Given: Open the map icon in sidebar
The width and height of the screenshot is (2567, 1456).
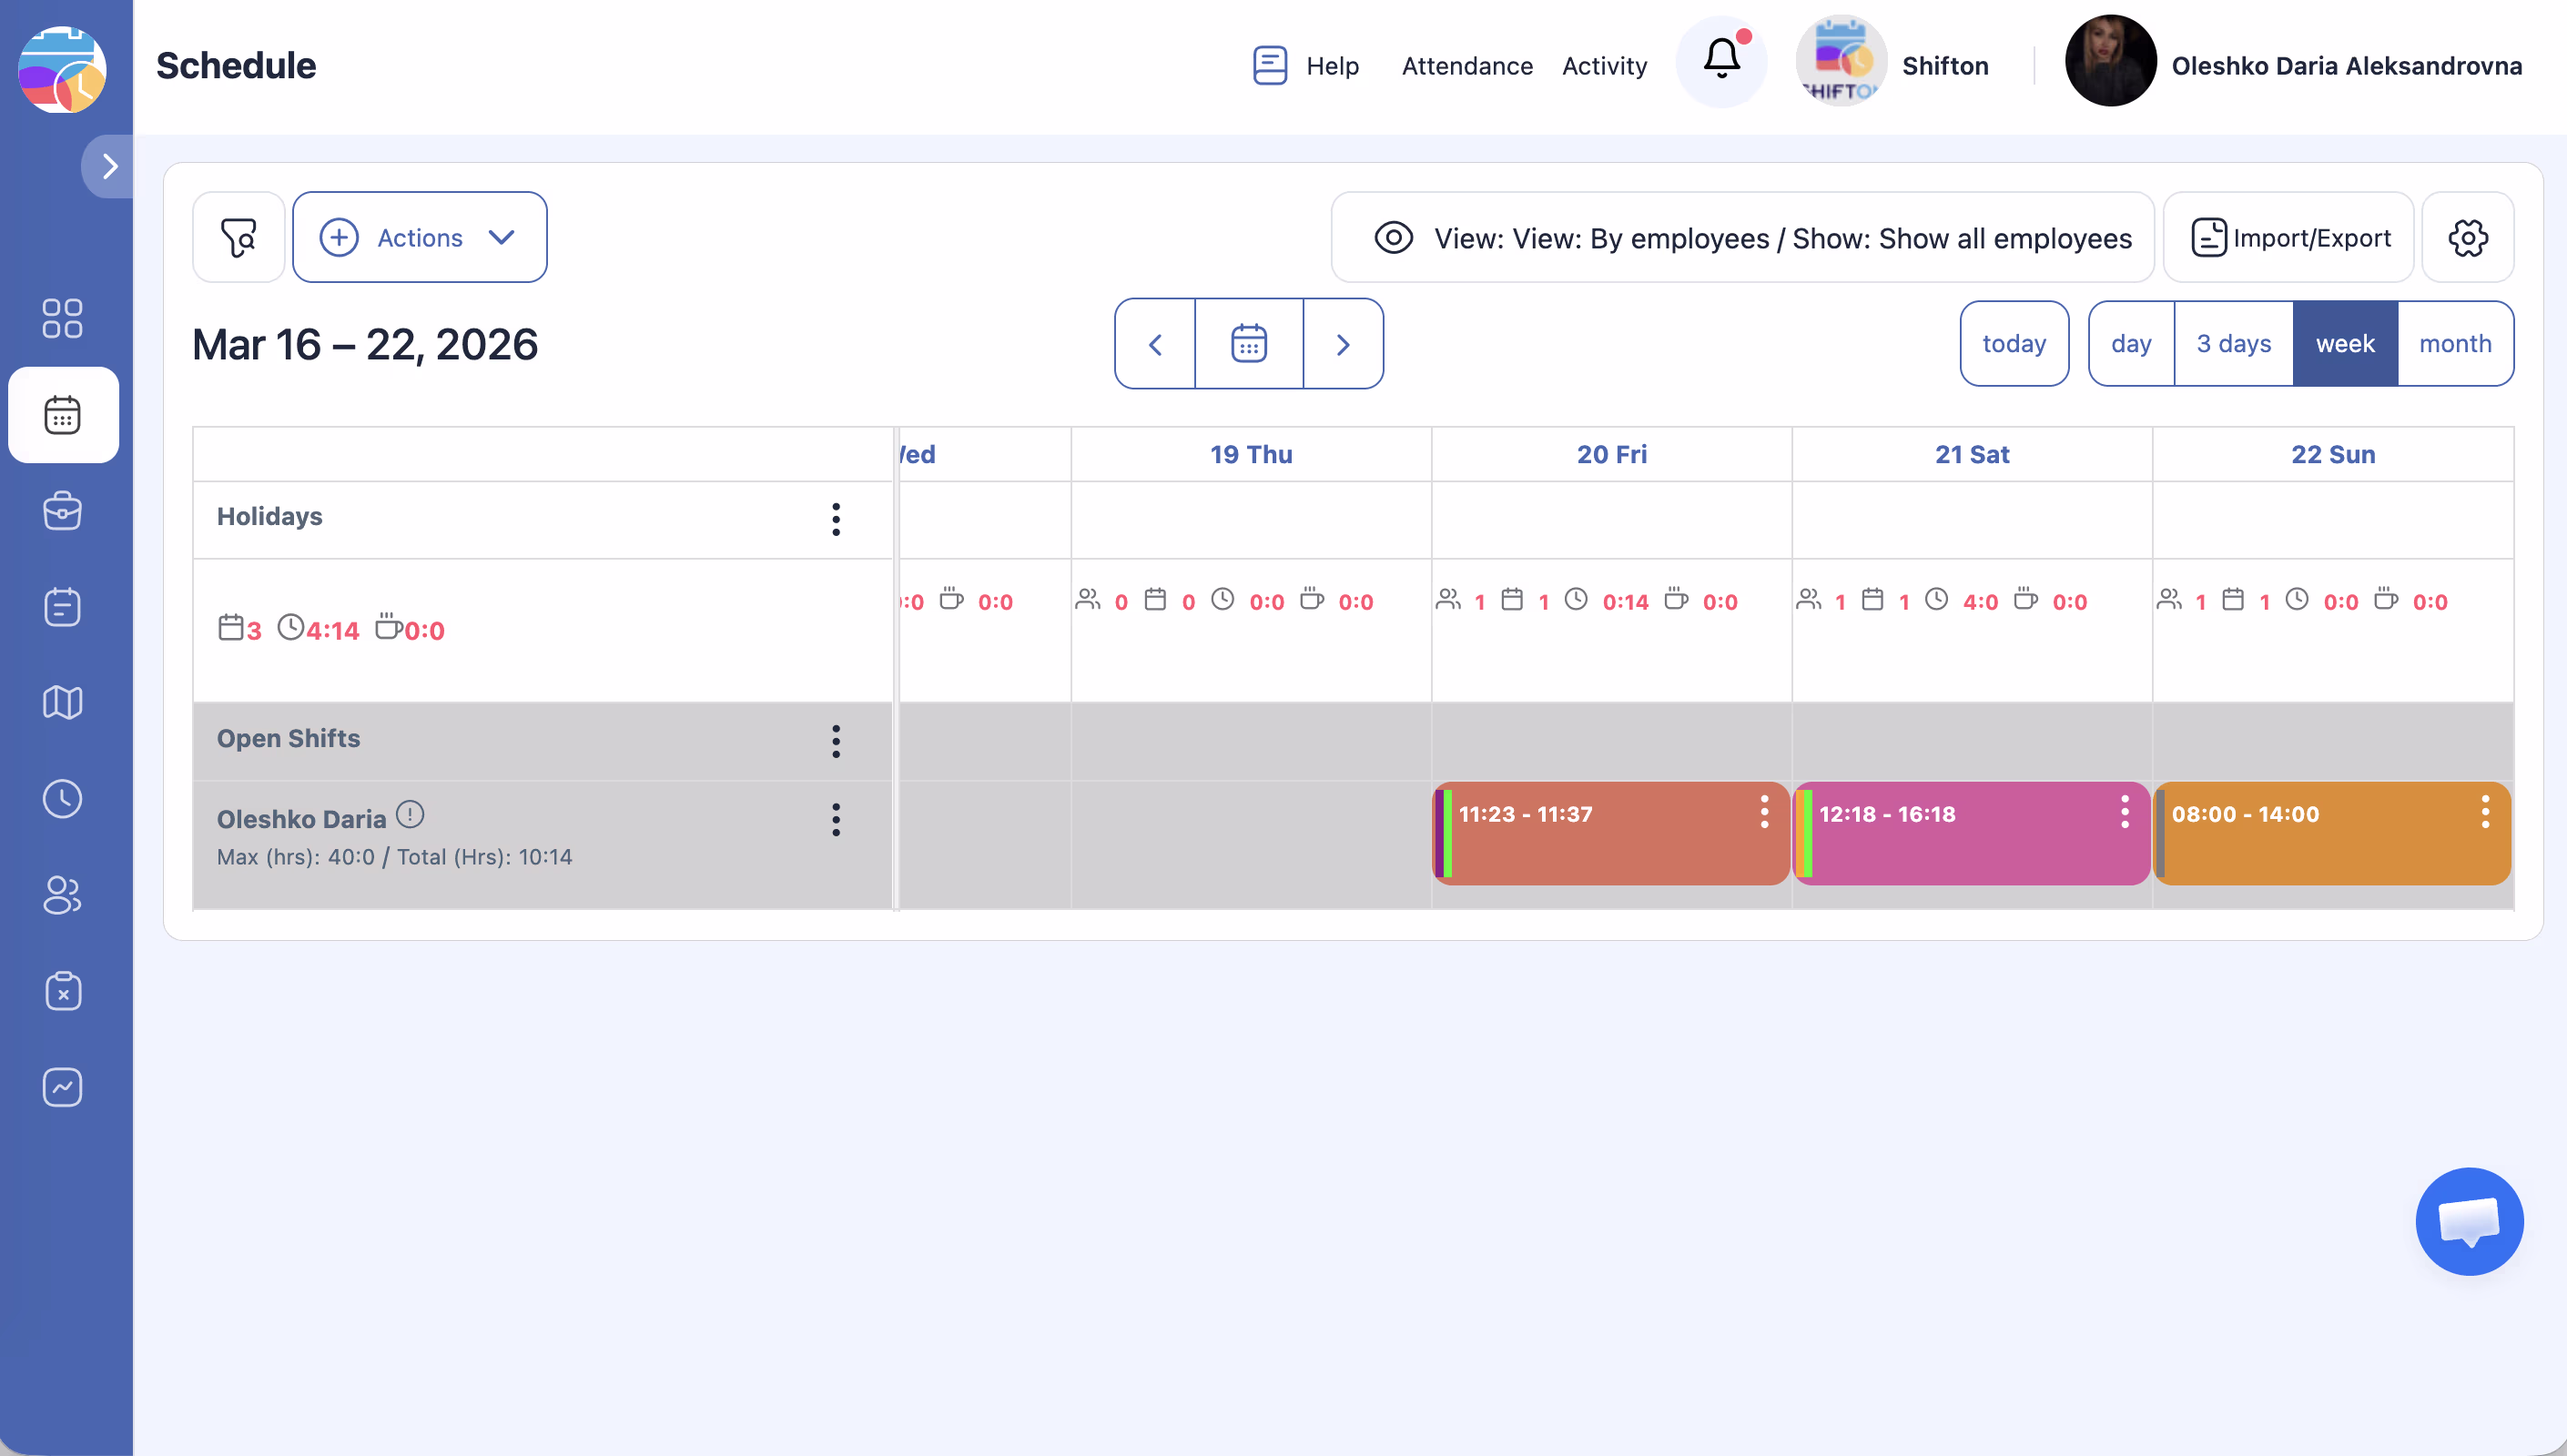Looking at the screenshot, I should [62, 702].
